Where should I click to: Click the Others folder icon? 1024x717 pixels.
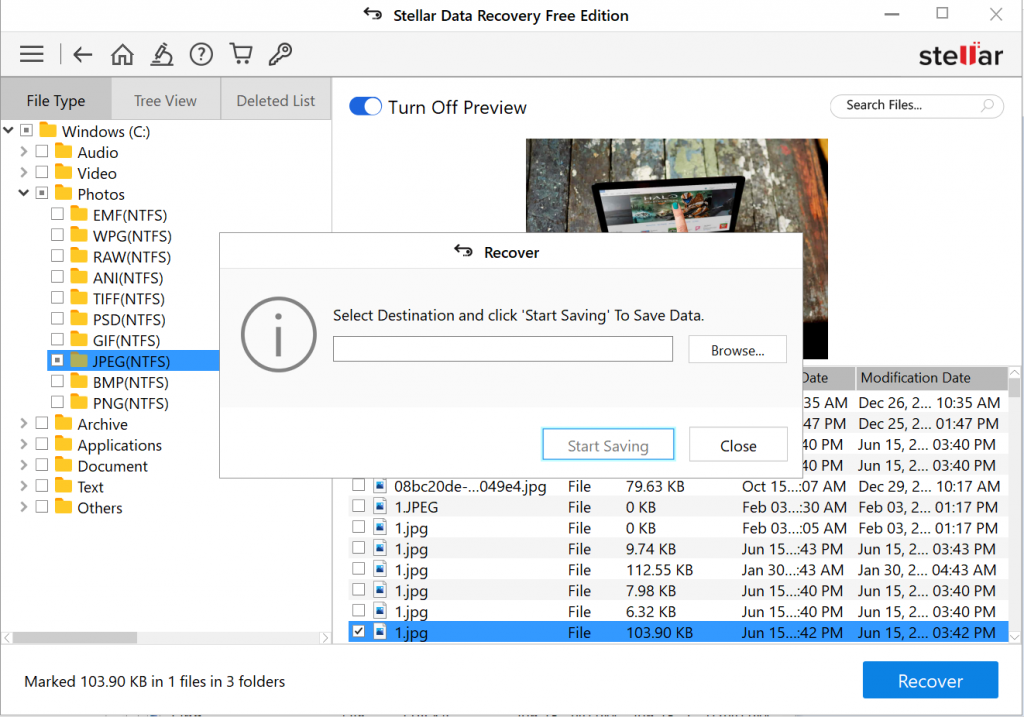[x=63, y=507]
